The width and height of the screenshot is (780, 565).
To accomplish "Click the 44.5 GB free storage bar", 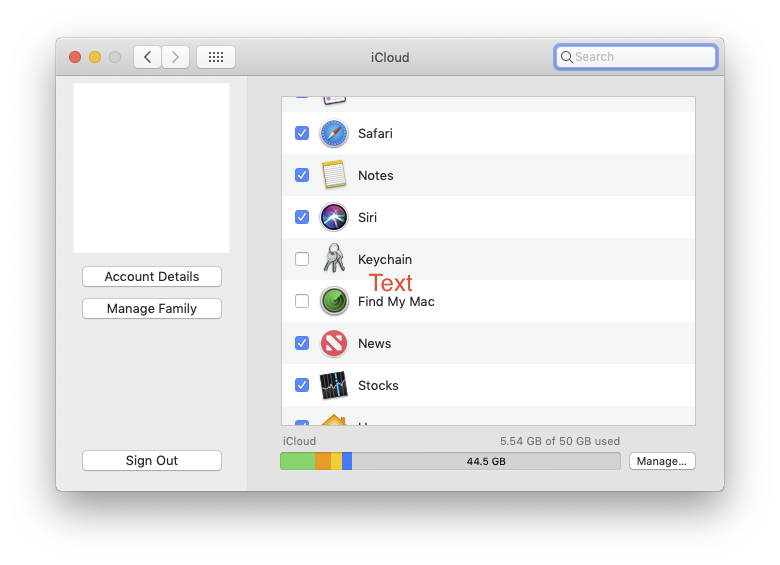I will (x=486, y=461).
